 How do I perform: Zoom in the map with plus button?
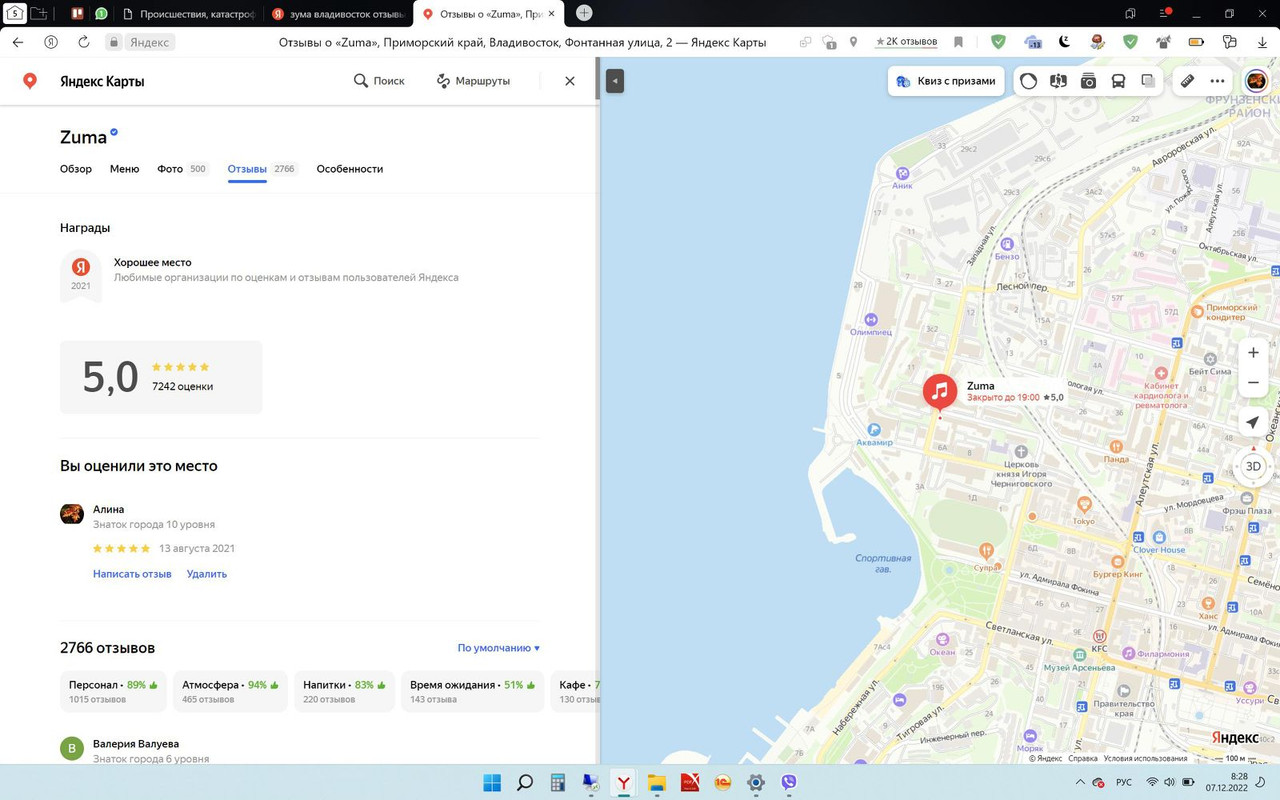[x=1253, y=352]
